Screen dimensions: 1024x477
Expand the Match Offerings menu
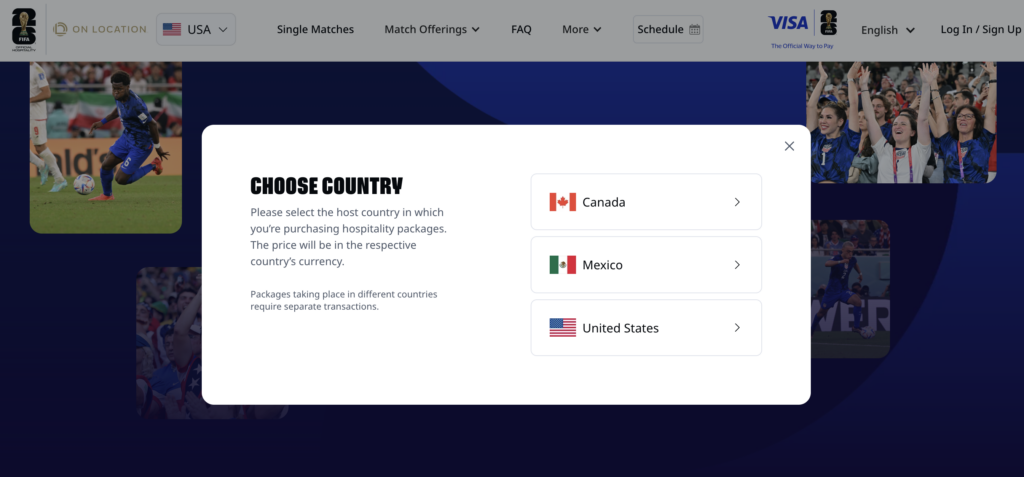431,30
